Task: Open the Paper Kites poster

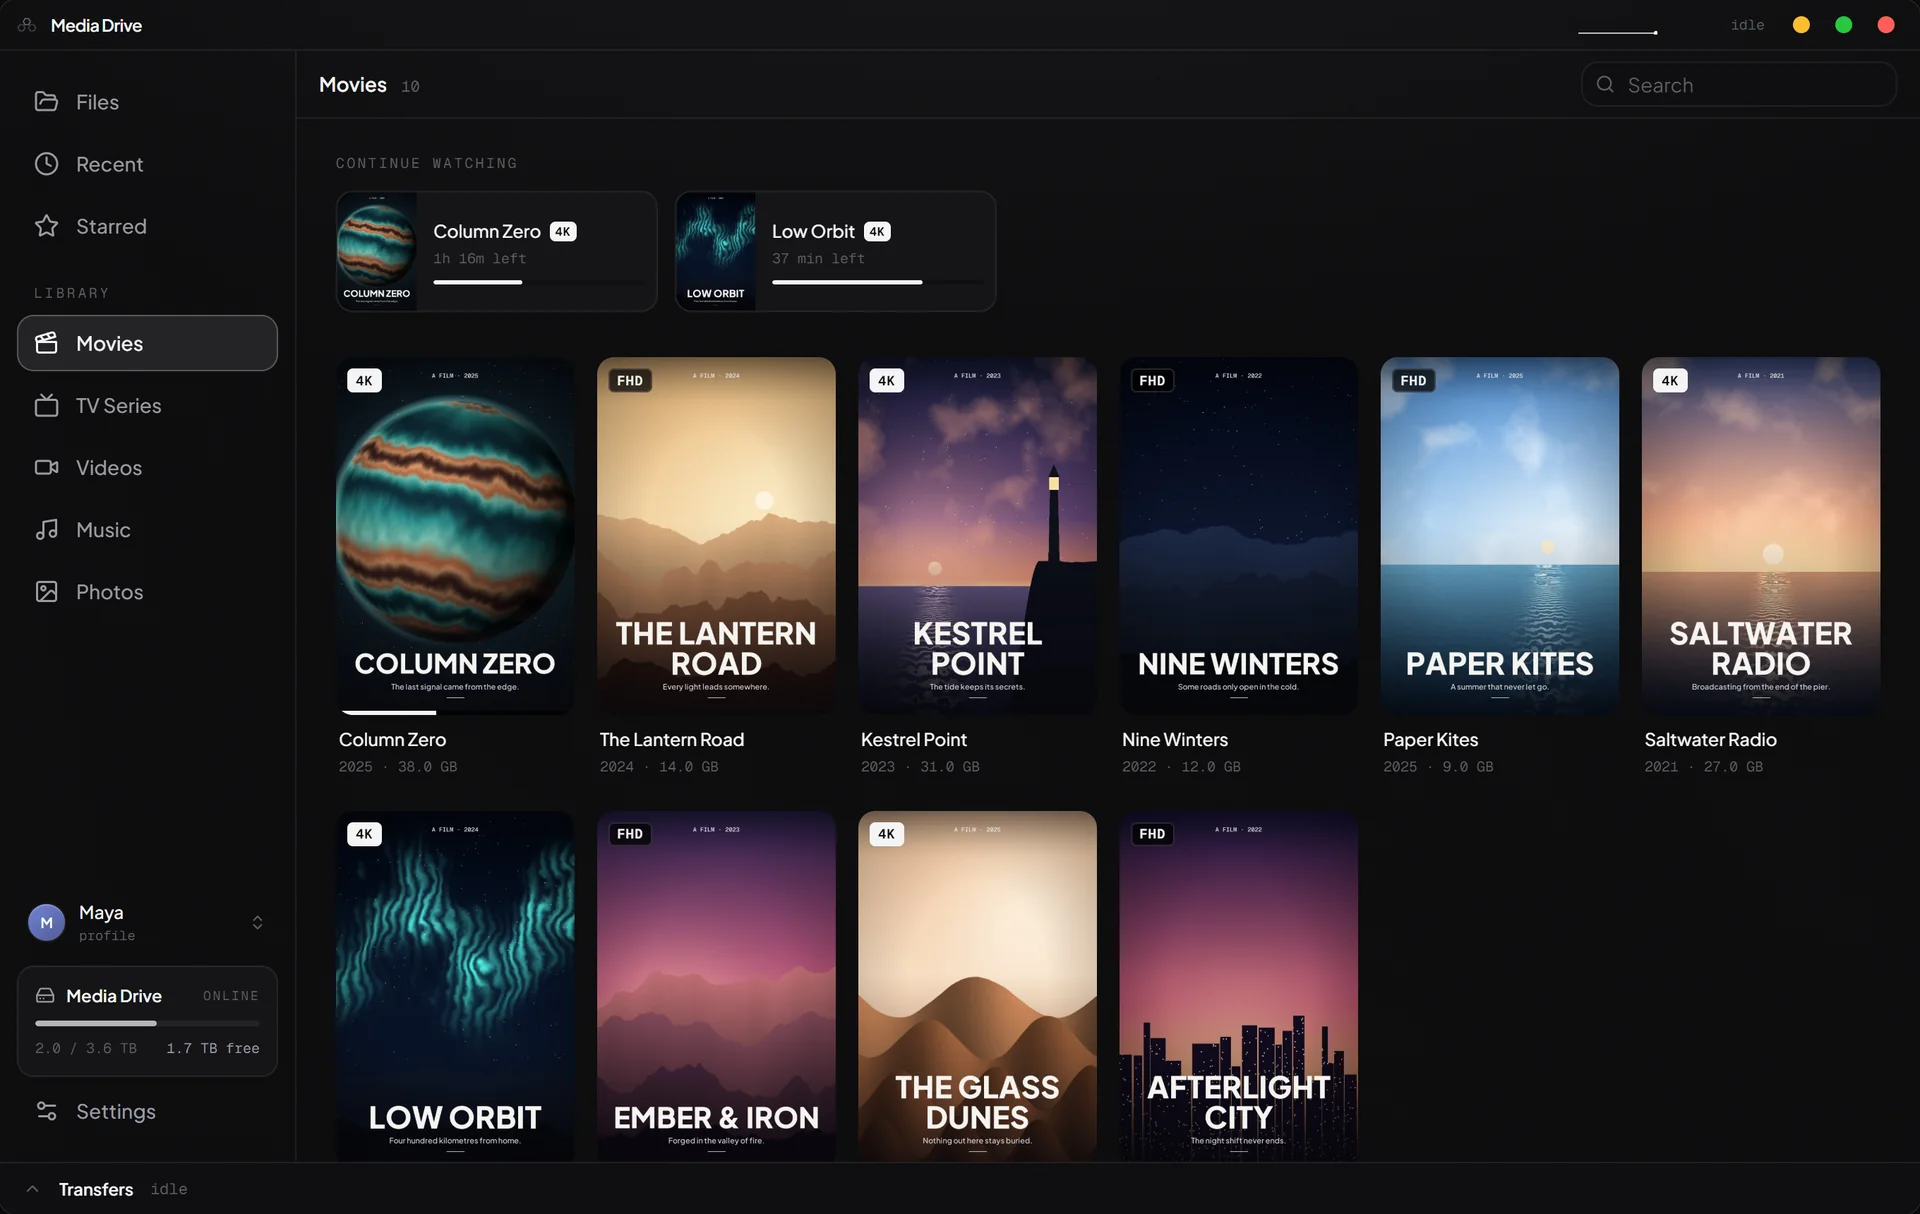Action: tap(1499, 535)
